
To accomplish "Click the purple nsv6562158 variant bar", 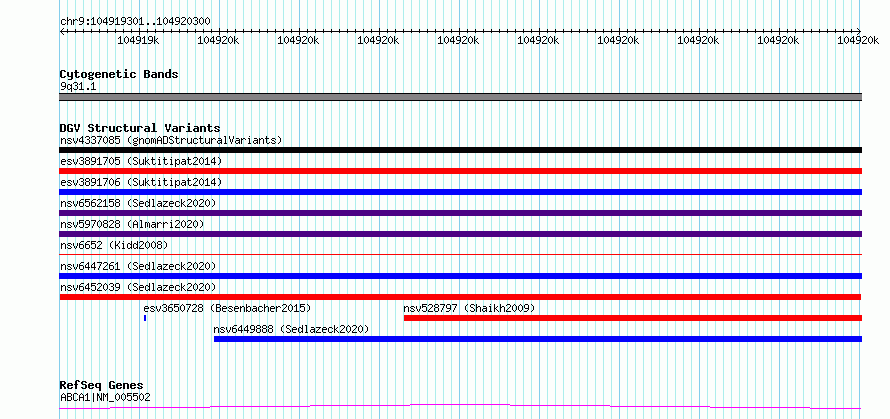I will click(460, 213).
